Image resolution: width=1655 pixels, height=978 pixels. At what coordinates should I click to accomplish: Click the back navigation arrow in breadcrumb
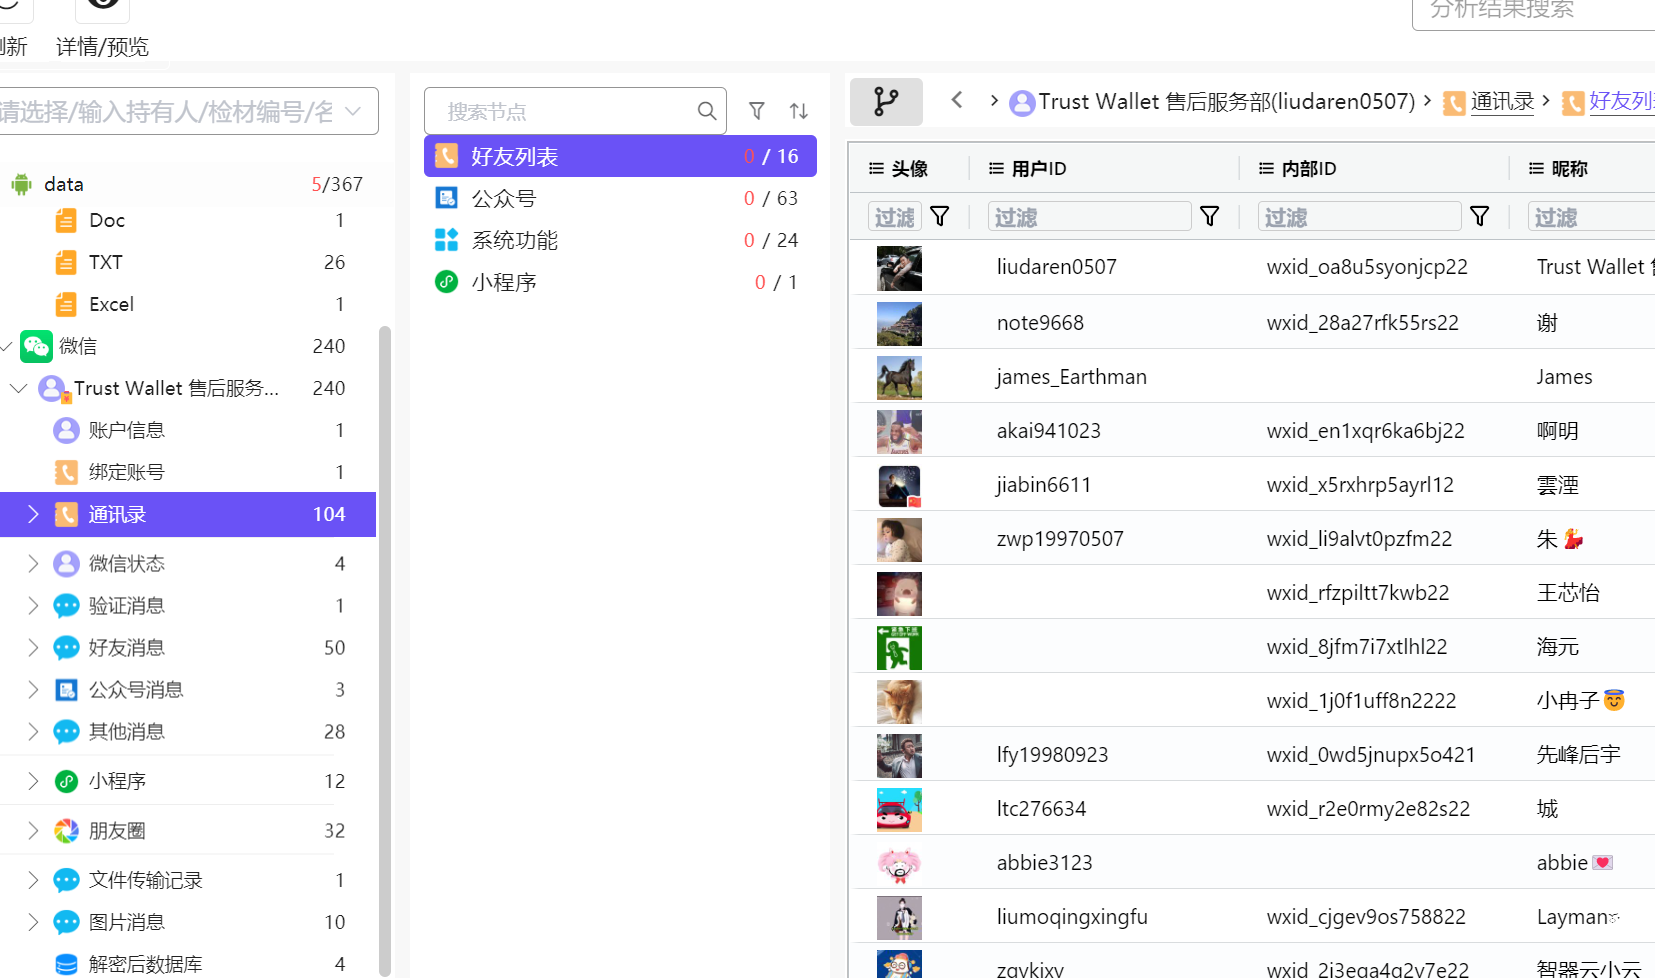point(957,100)
